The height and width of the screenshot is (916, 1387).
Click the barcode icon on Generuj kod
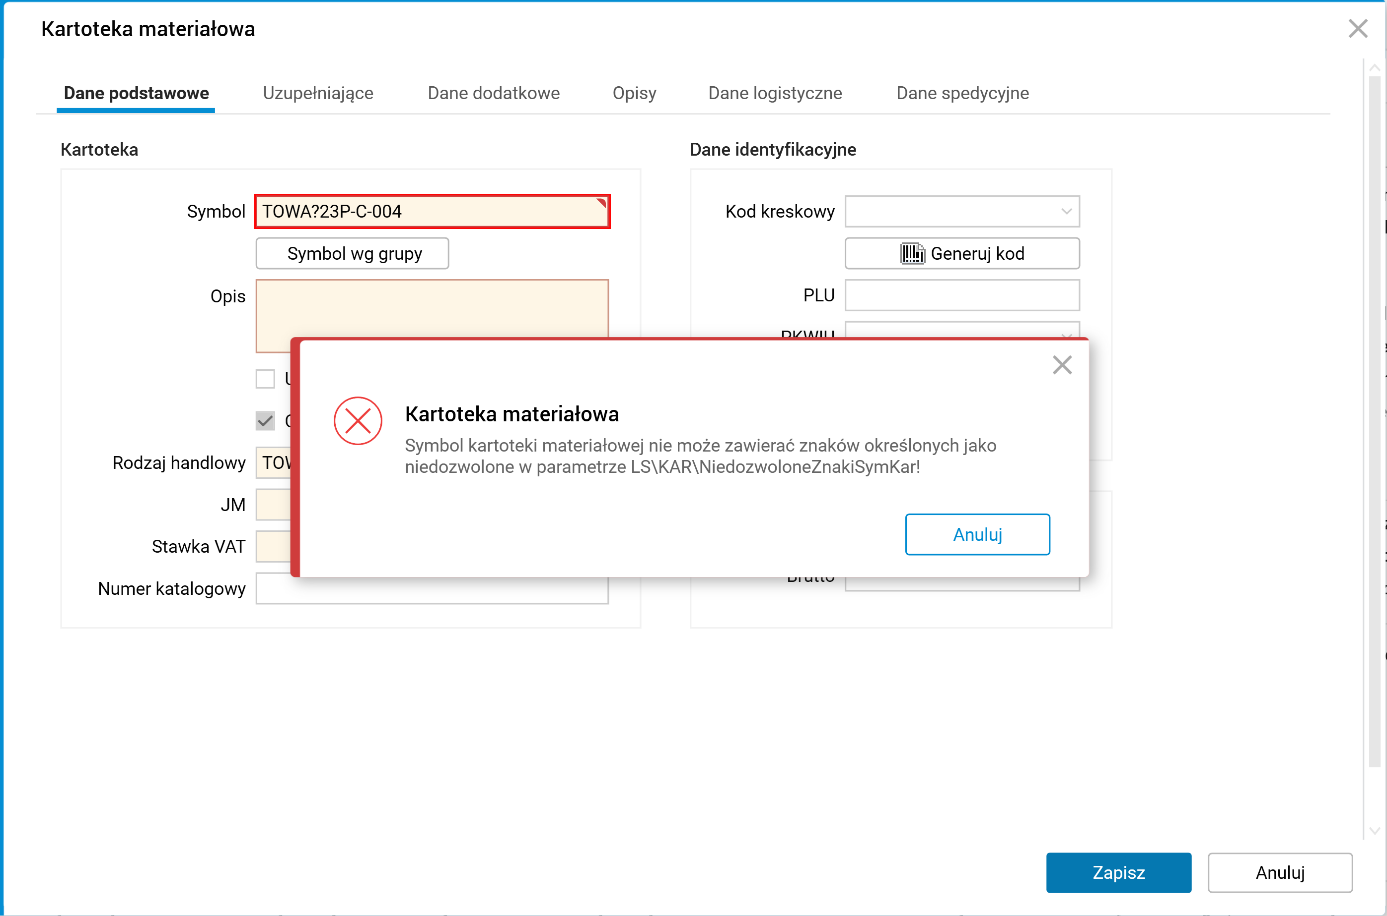(912, 254)
